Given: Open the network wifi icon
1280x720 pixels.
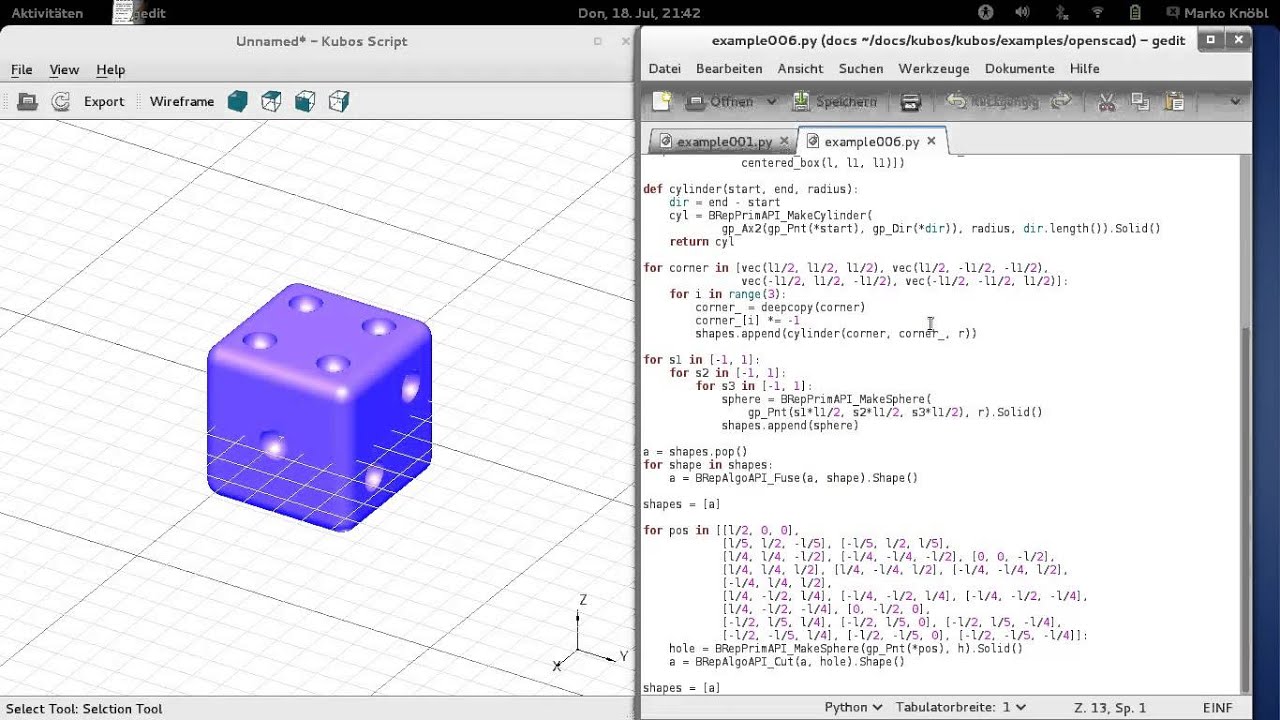Looking at the screenshot, I should 1097,13.
